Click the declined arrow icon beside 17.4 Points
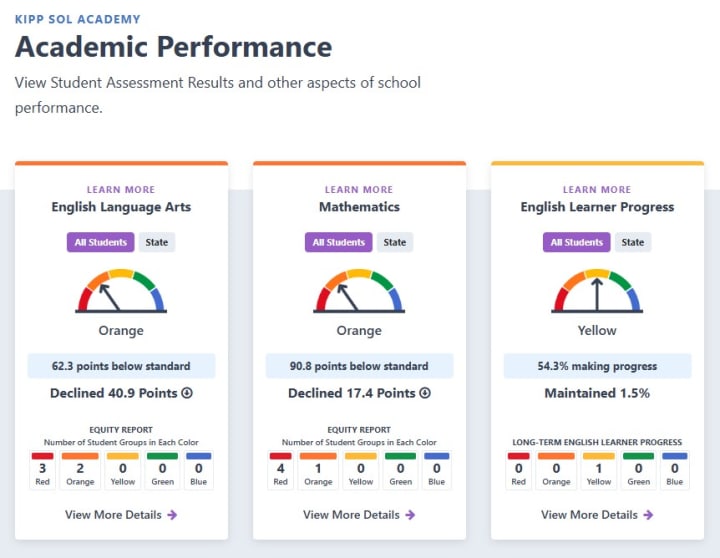Screen dimensions: 720x558 point(425,393)
